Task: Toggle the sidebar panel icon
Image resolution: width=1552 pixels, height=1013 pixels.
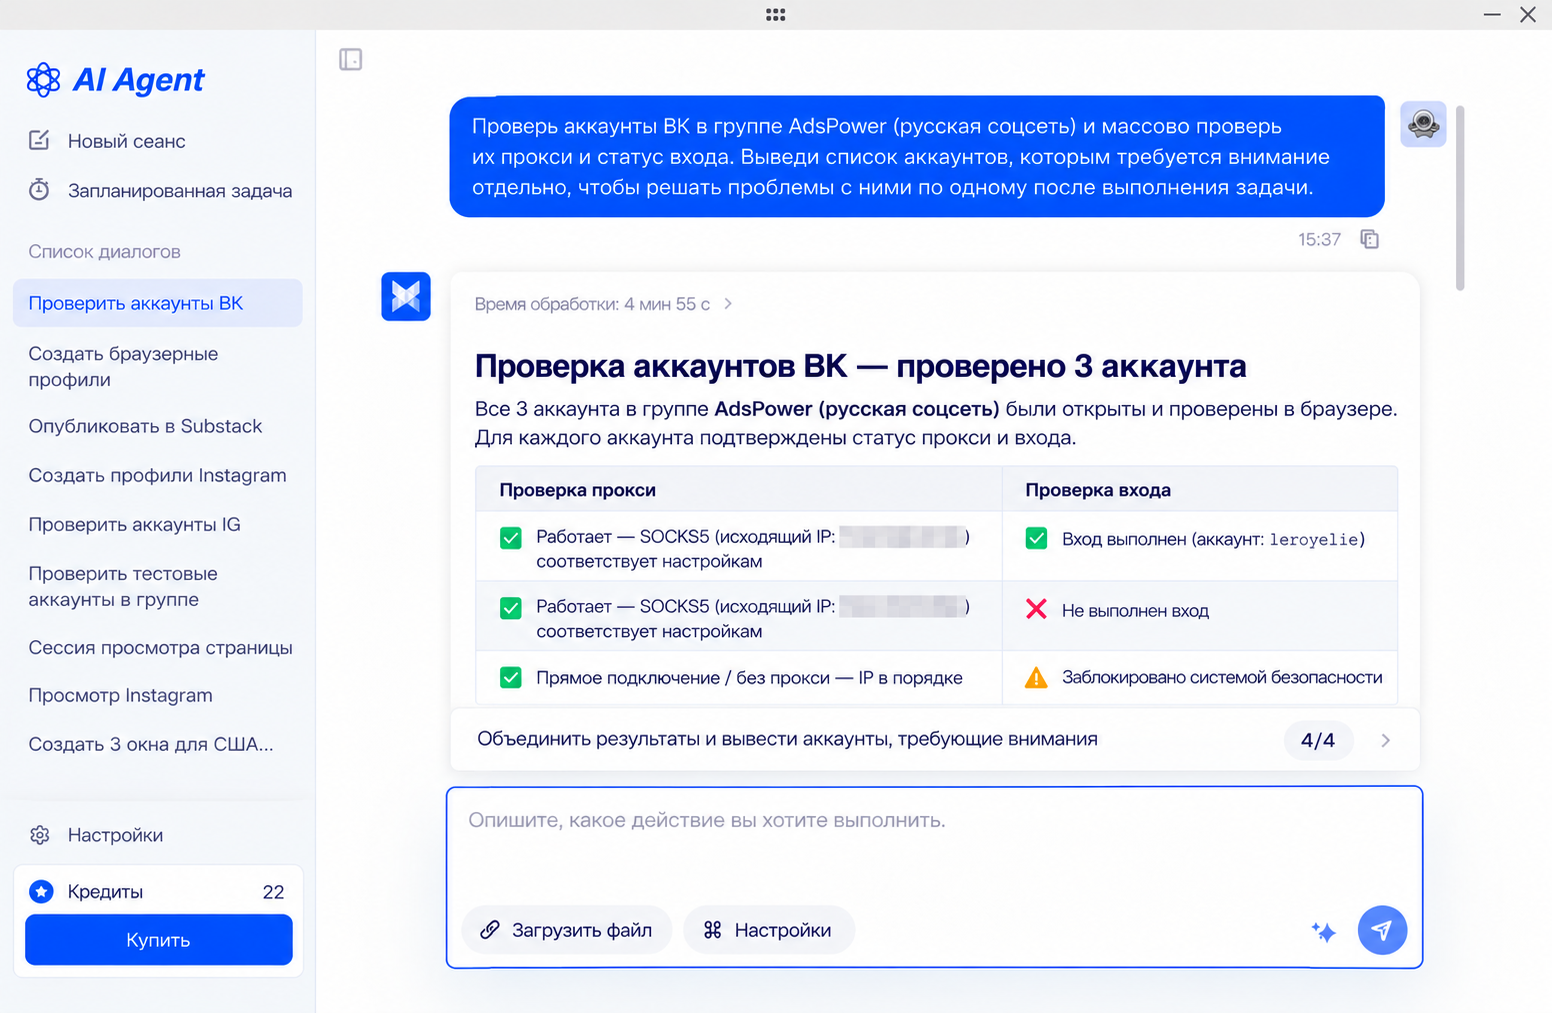Action: point(351,60)
